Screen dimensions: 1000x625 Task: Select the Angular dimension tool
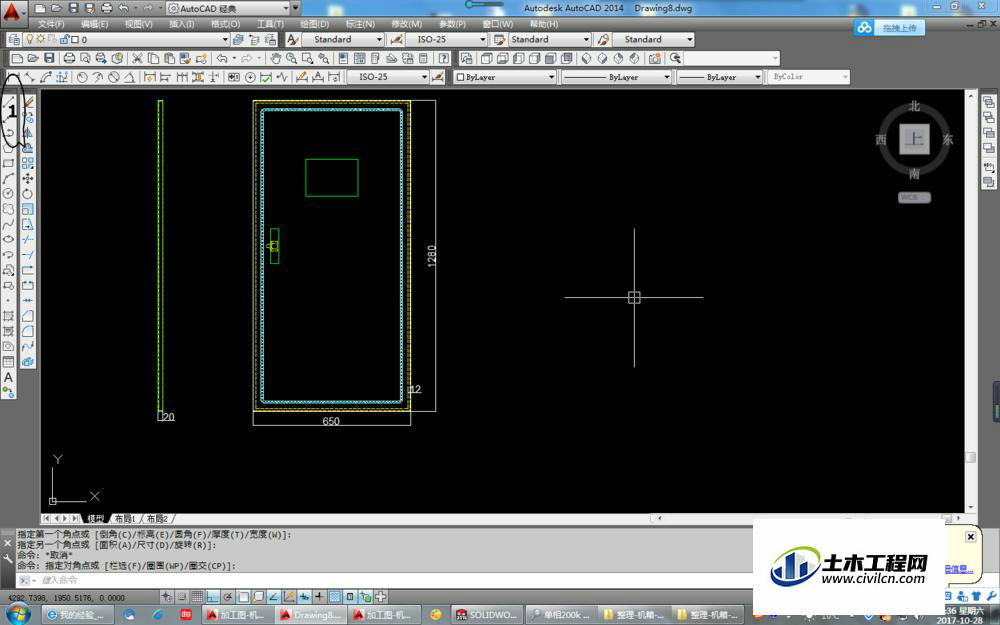pos(129,77)
